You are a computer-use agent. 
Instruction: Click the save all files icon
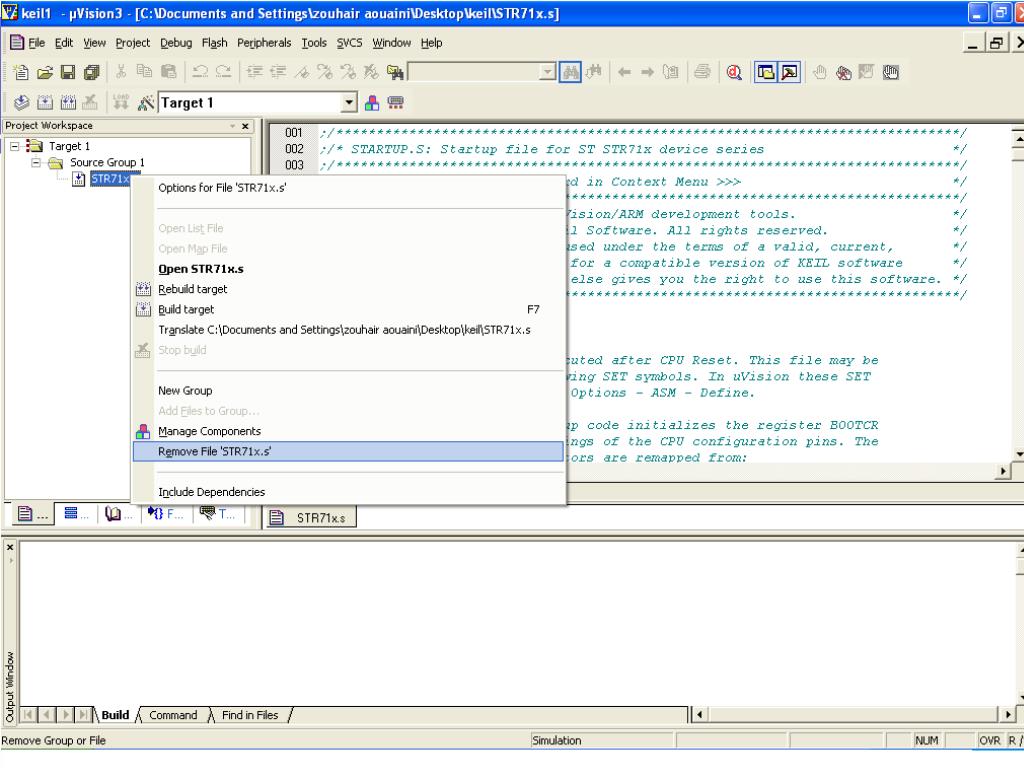(x=91, y=72)
